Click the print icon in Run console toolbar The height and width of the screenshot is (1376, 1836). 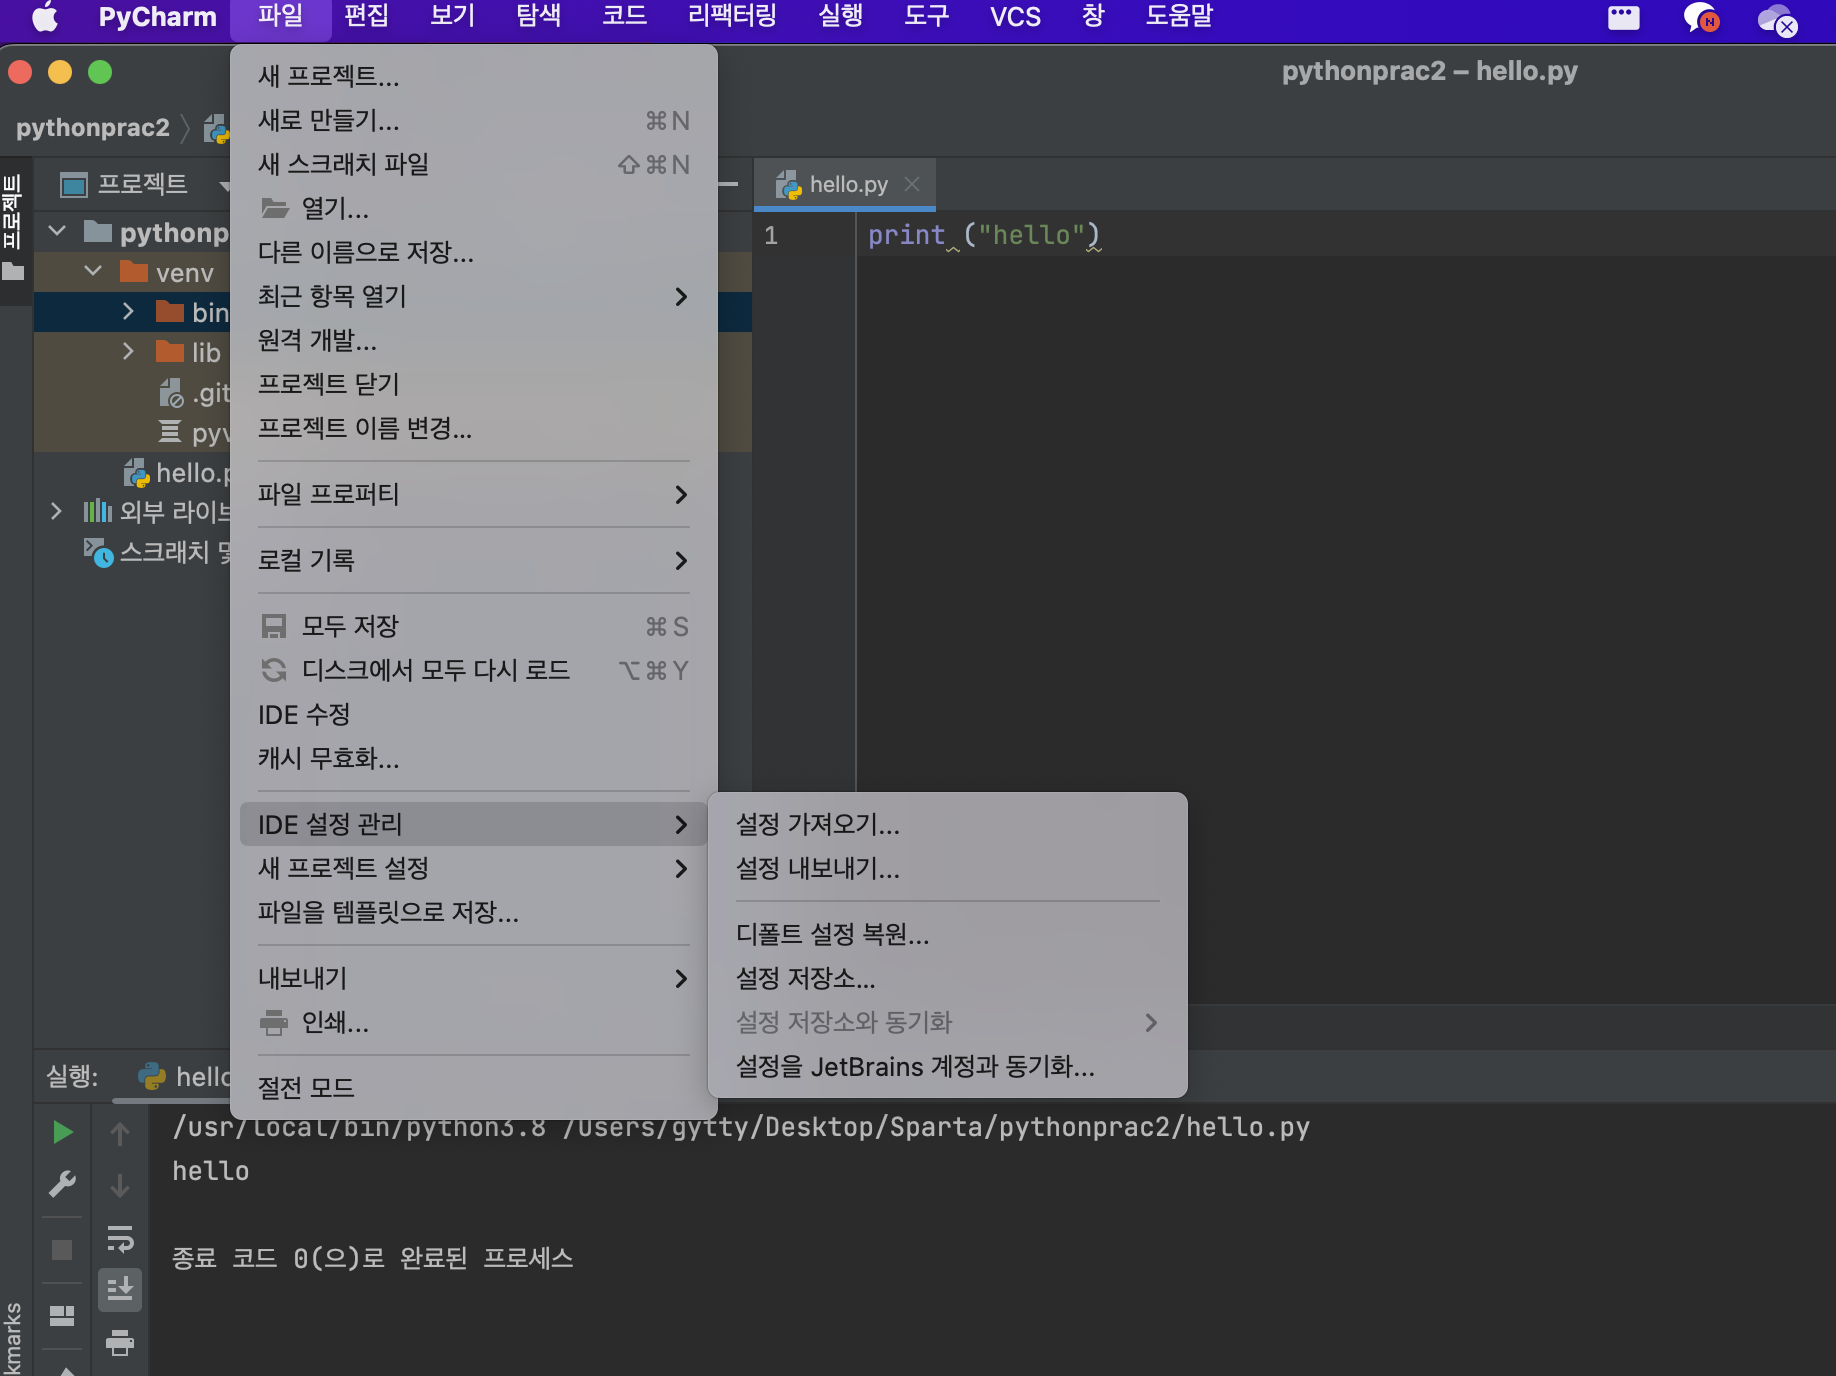pyautogui.click(x=120, y=1342)
